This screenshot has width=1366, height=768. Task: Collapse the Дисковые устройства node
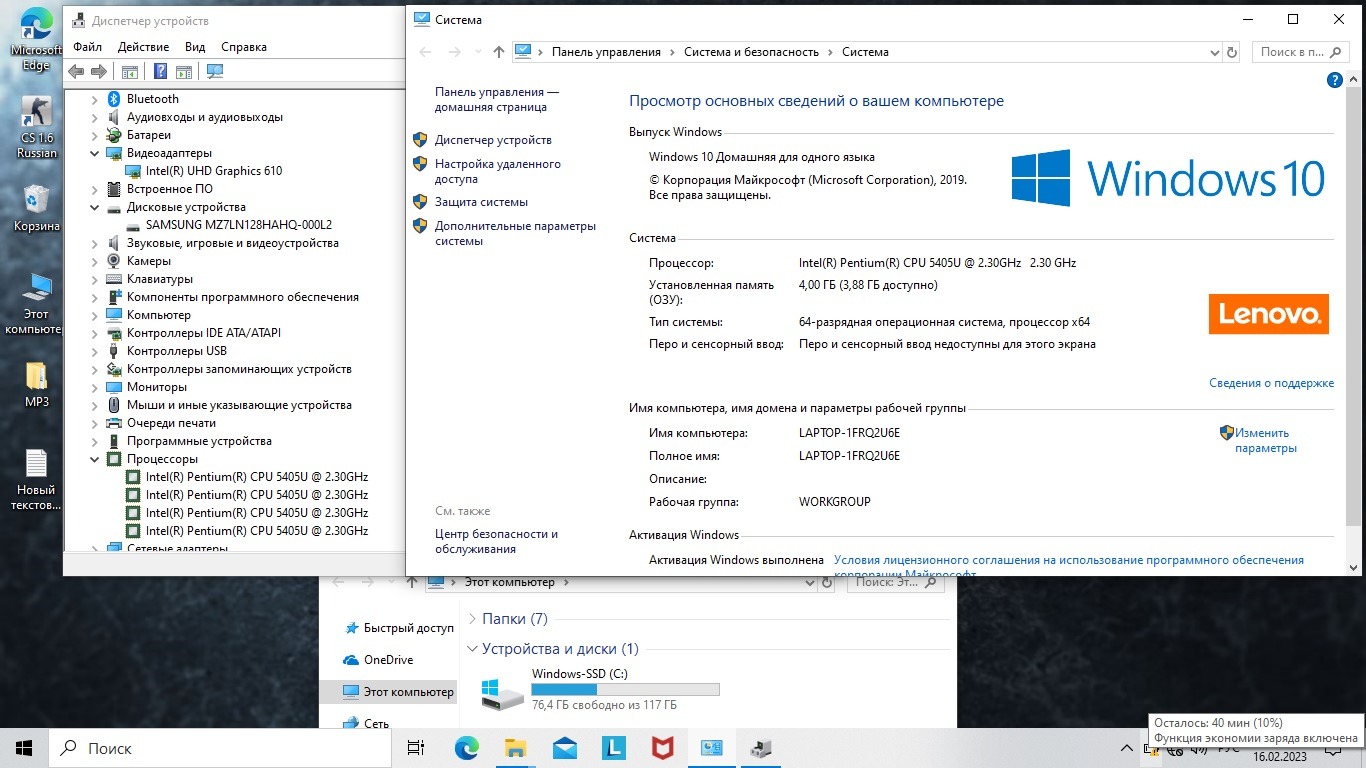(x=95, y=207)
